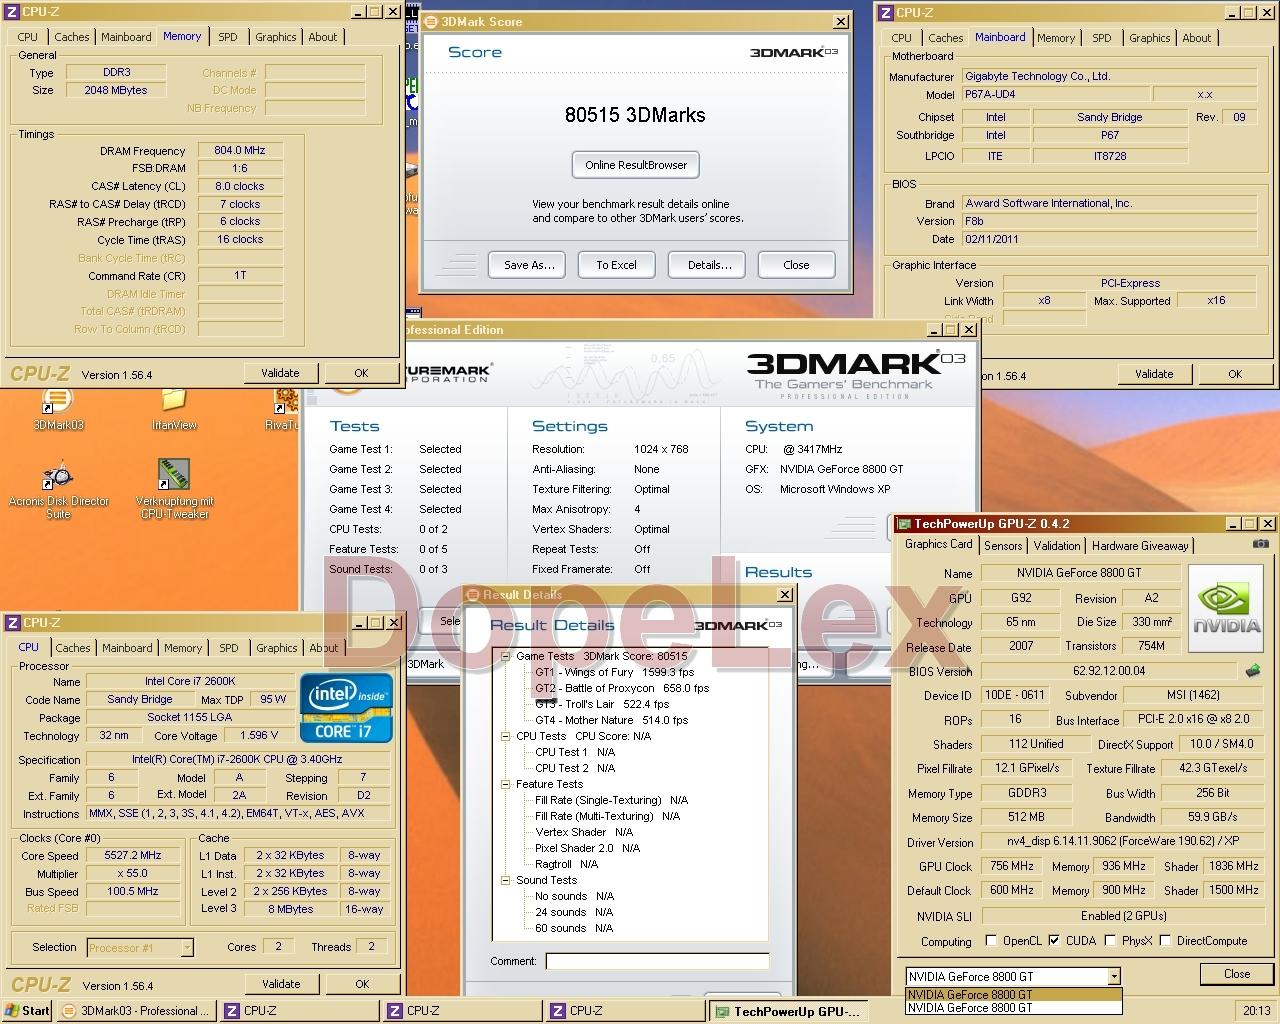Click OK in the Mainboard CPU-Z window
This screenshot has width=1280, height=1024.
tap(1235, 374)
